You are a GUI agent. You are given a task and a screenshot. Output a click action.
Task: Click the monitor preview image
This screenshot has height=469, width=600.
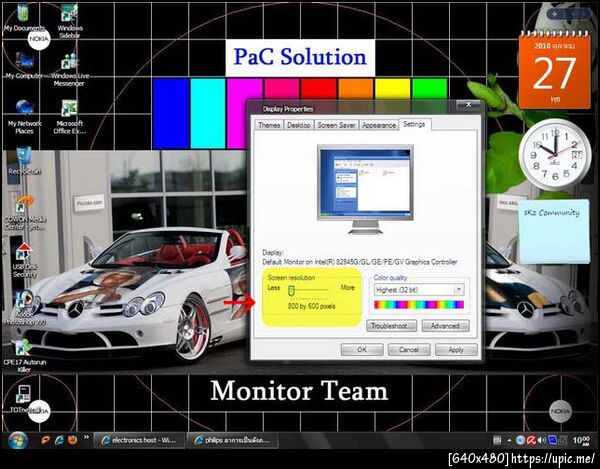[x=365, y=189]
